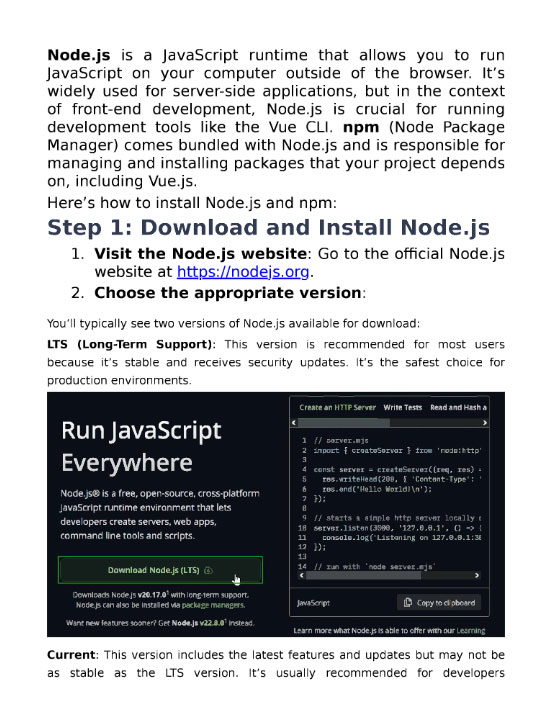Click the tab strip left scroll arrow
Screen dimensions: 555x726
click(x=294, y=423)
